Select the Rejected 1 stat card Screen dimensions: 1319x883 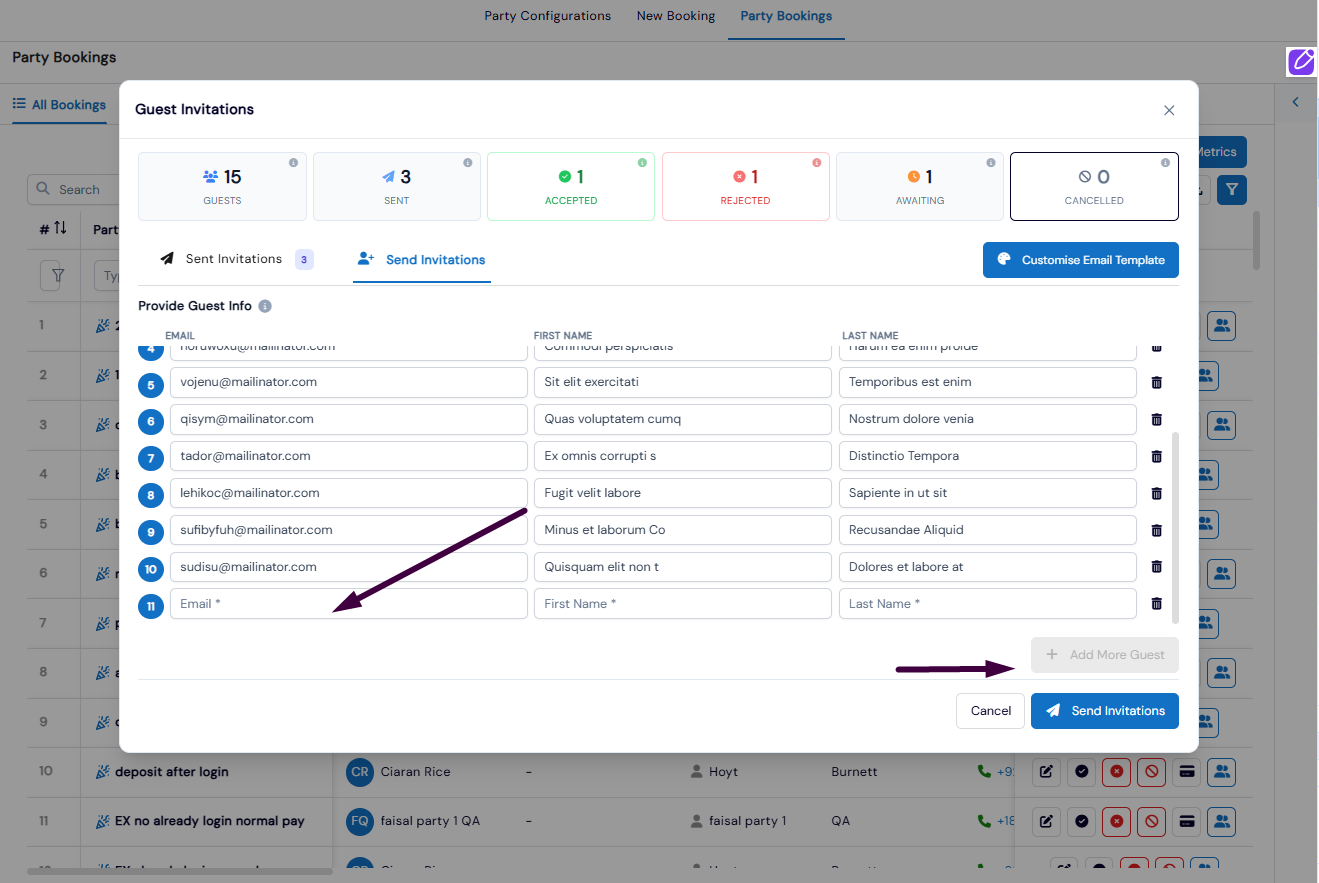(746, 186)
